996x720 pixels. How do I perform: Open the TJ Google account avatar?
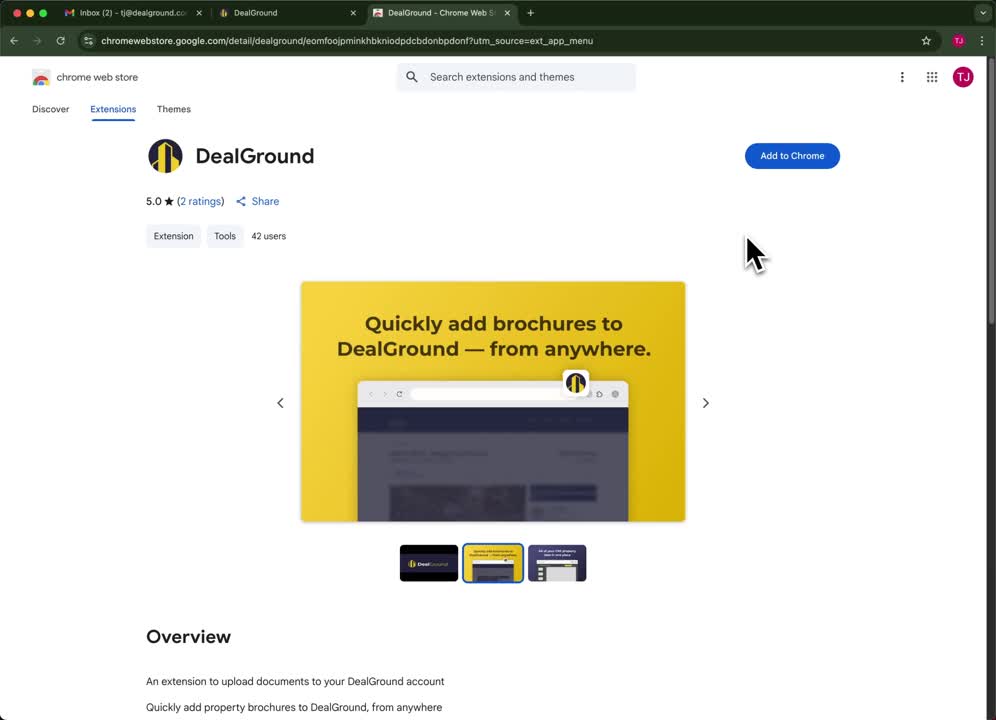tap(963, 77)
